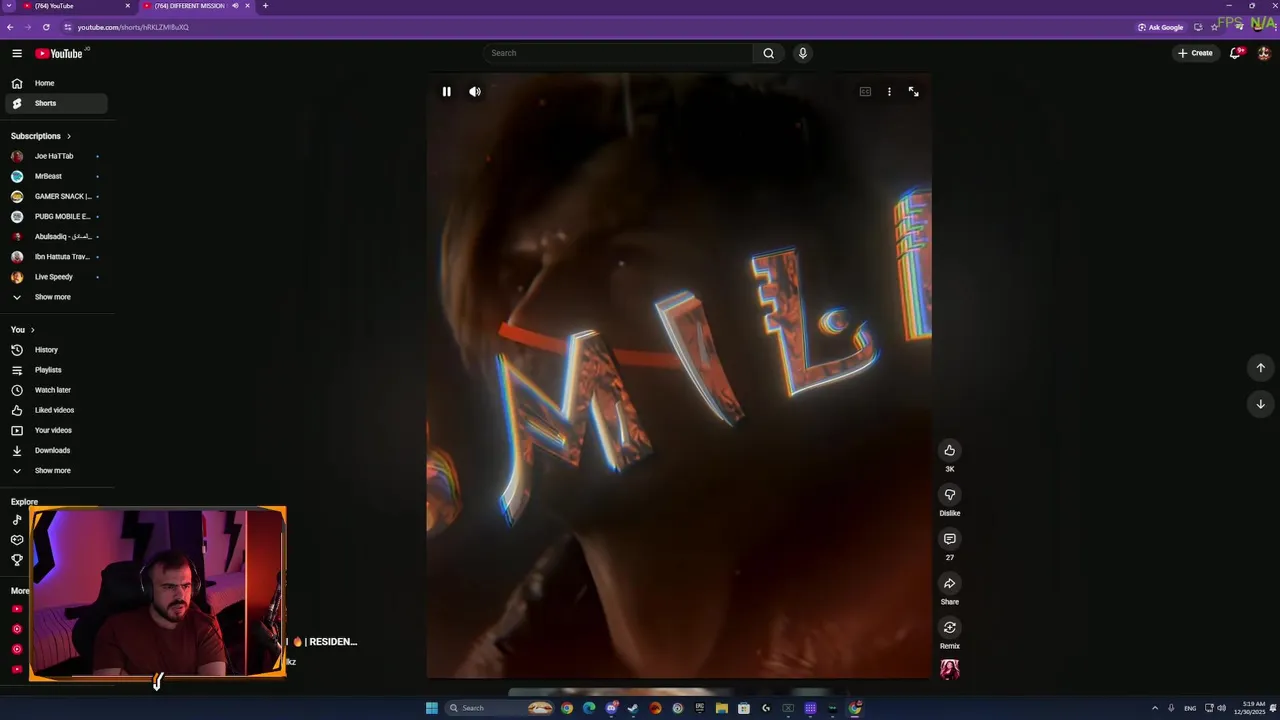The width and height of the screenshot is (1280, 720).
Task: Open Watch later in the sidebar
Action: click(x=56, y=390)
